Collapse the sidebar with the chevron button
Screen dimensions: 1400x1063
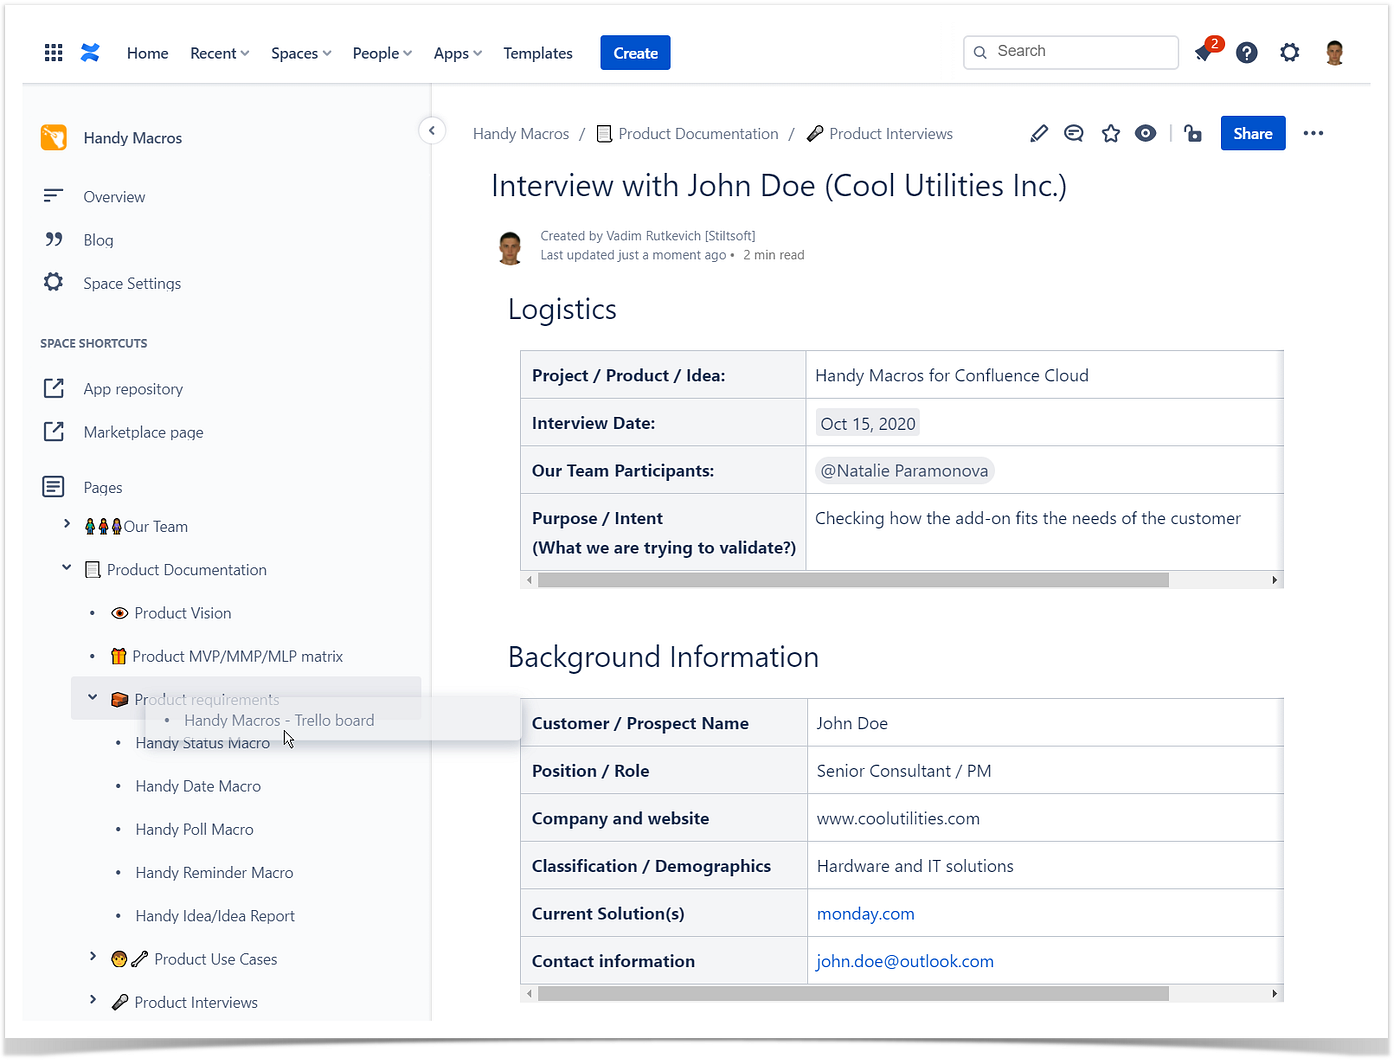click(x=432, y=131)
